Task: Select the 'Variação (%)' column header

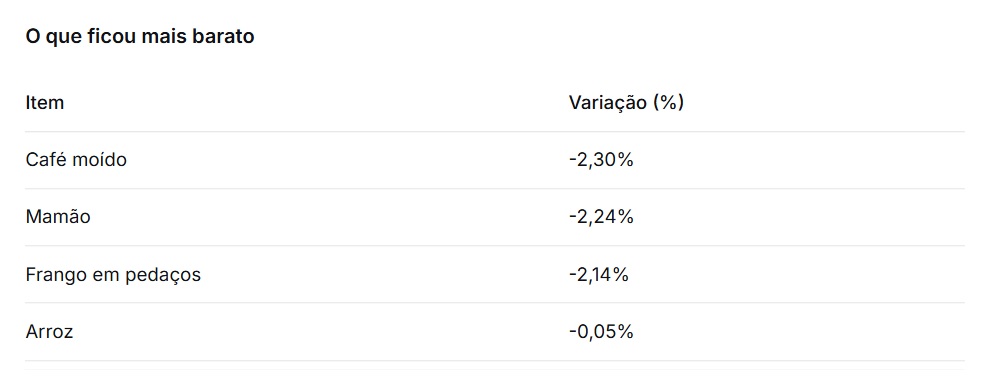Action: 626,102
